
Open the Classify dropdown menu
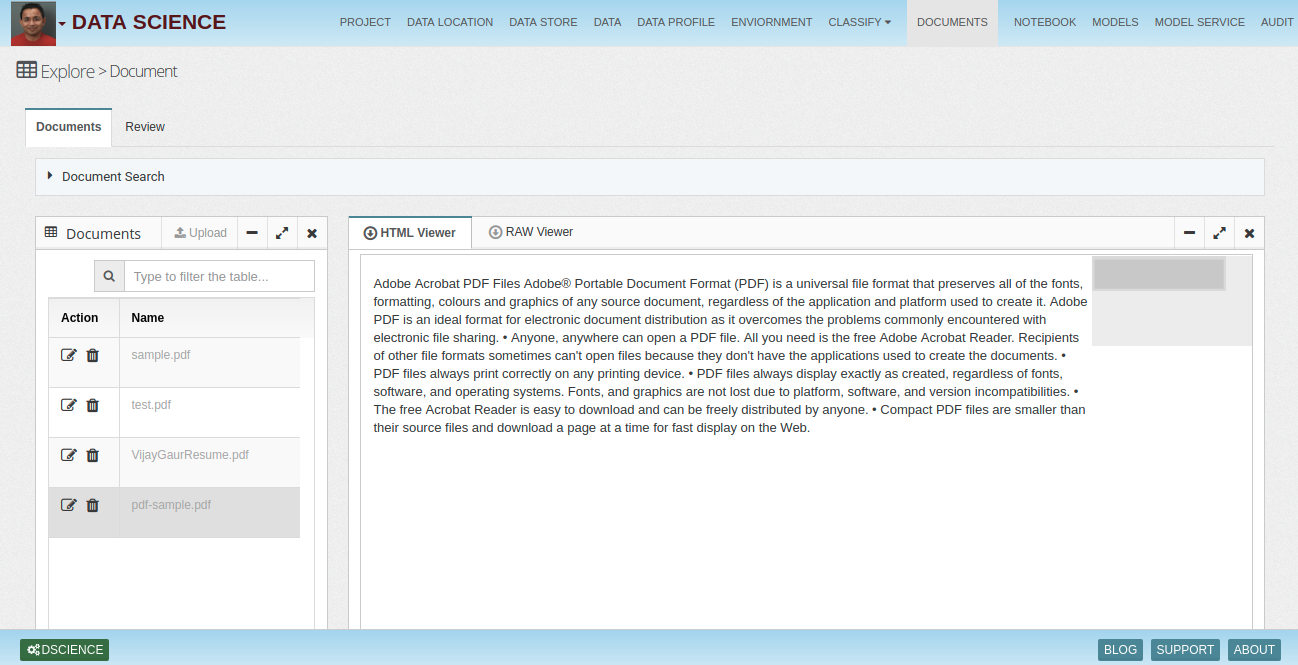(x=859, y=22)
